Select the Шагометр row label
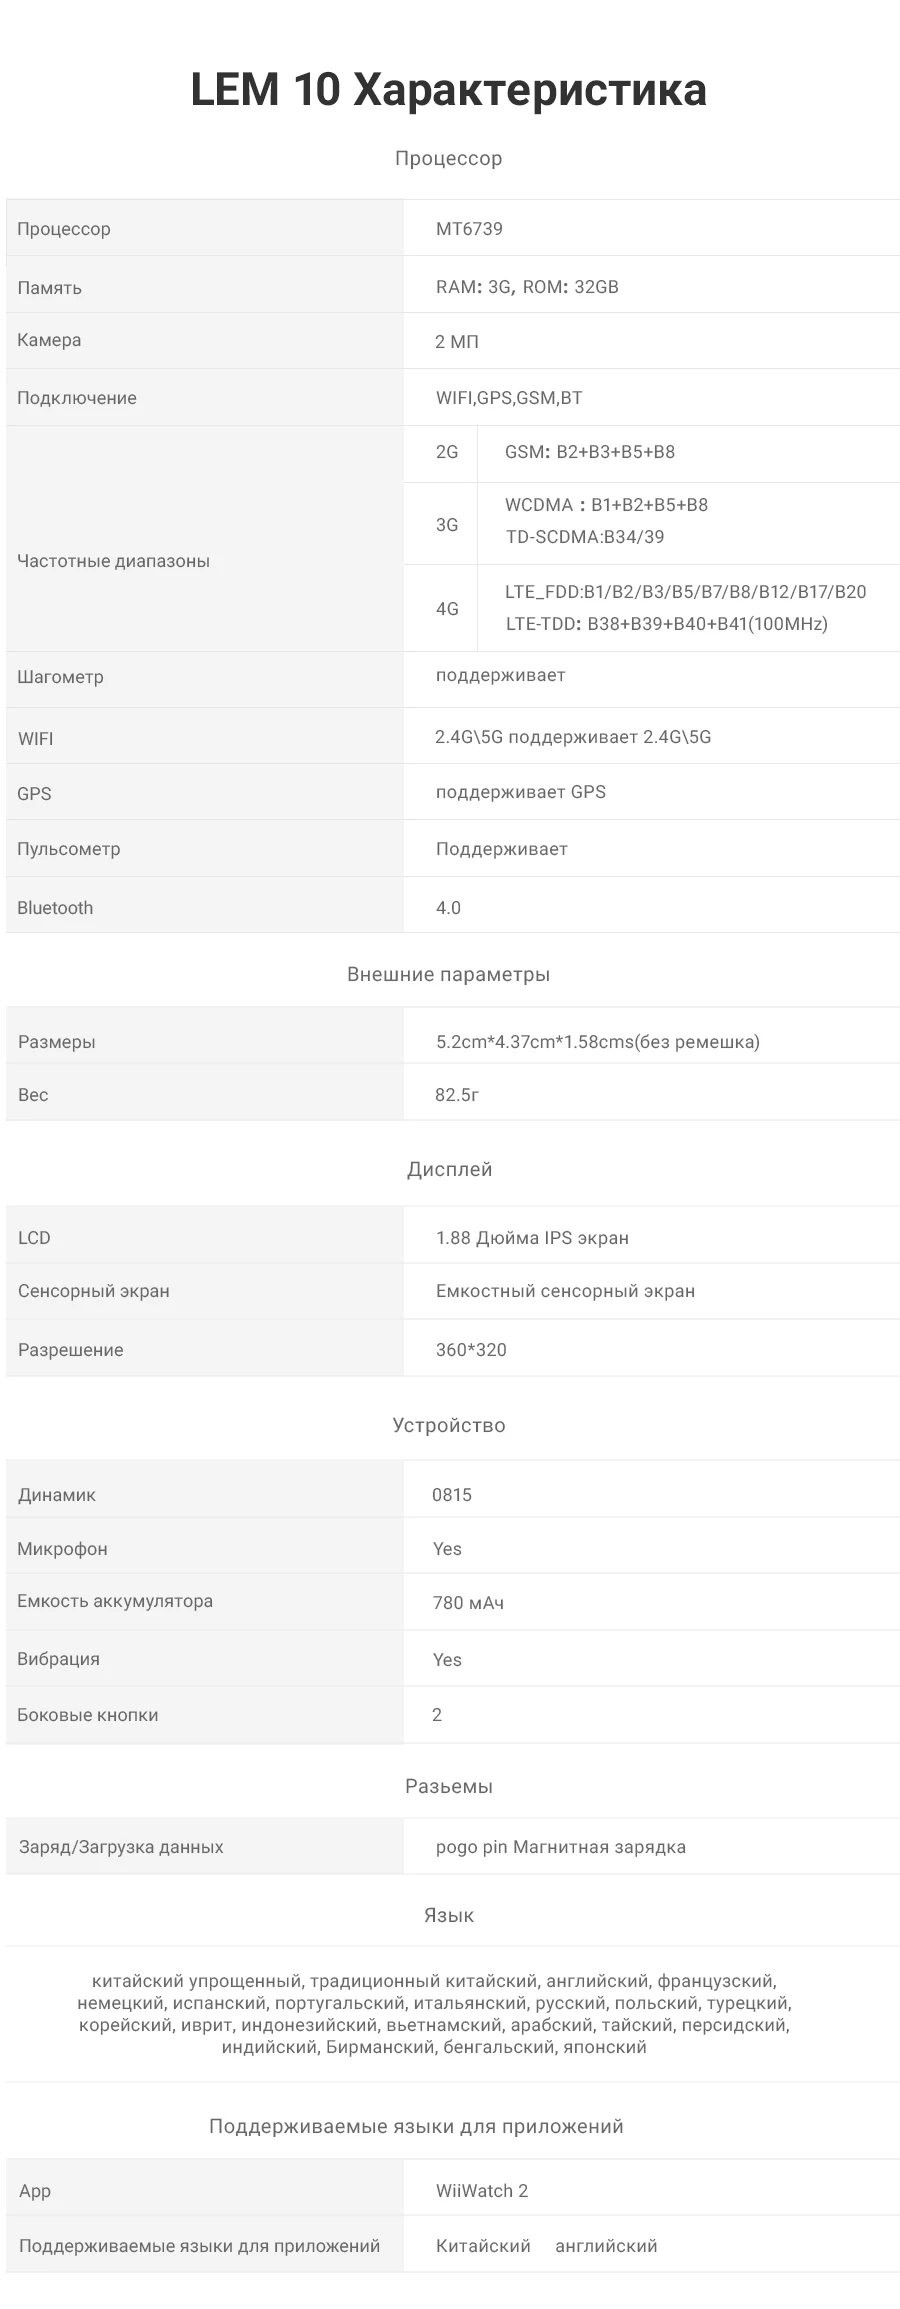Image resolution: width=900 pixels, height=2309 pixels. [x=60, y=677]
